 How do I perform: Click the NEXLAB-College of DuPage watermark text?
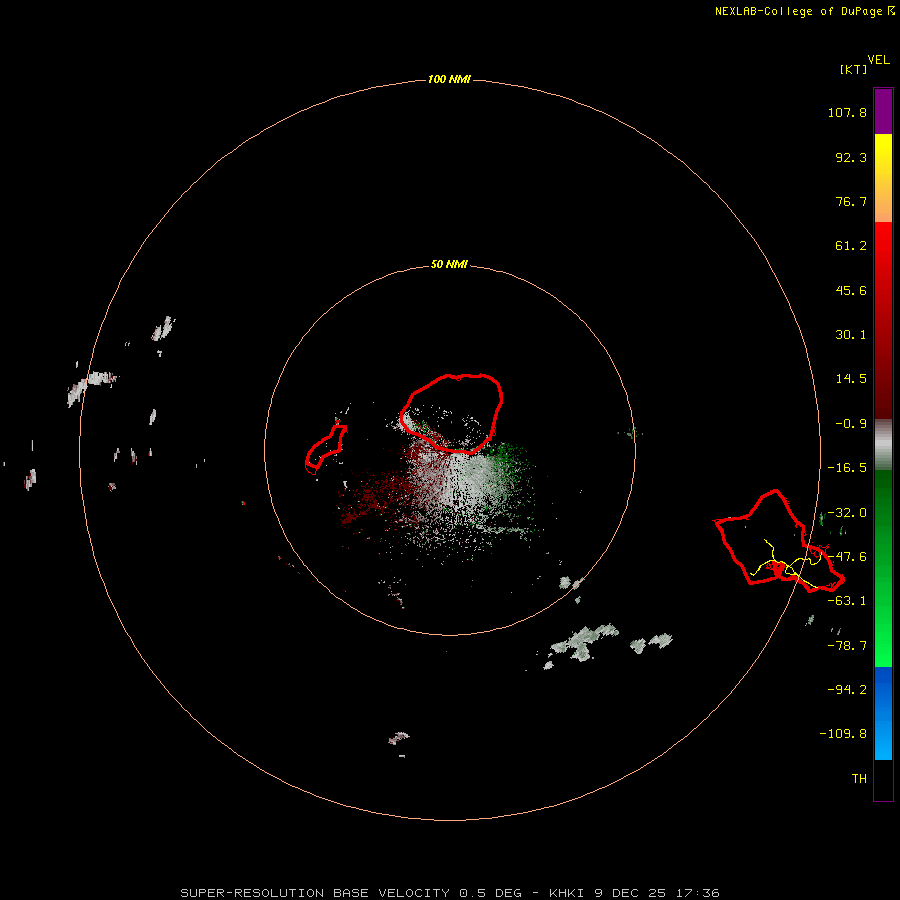(x=804, y=11)
